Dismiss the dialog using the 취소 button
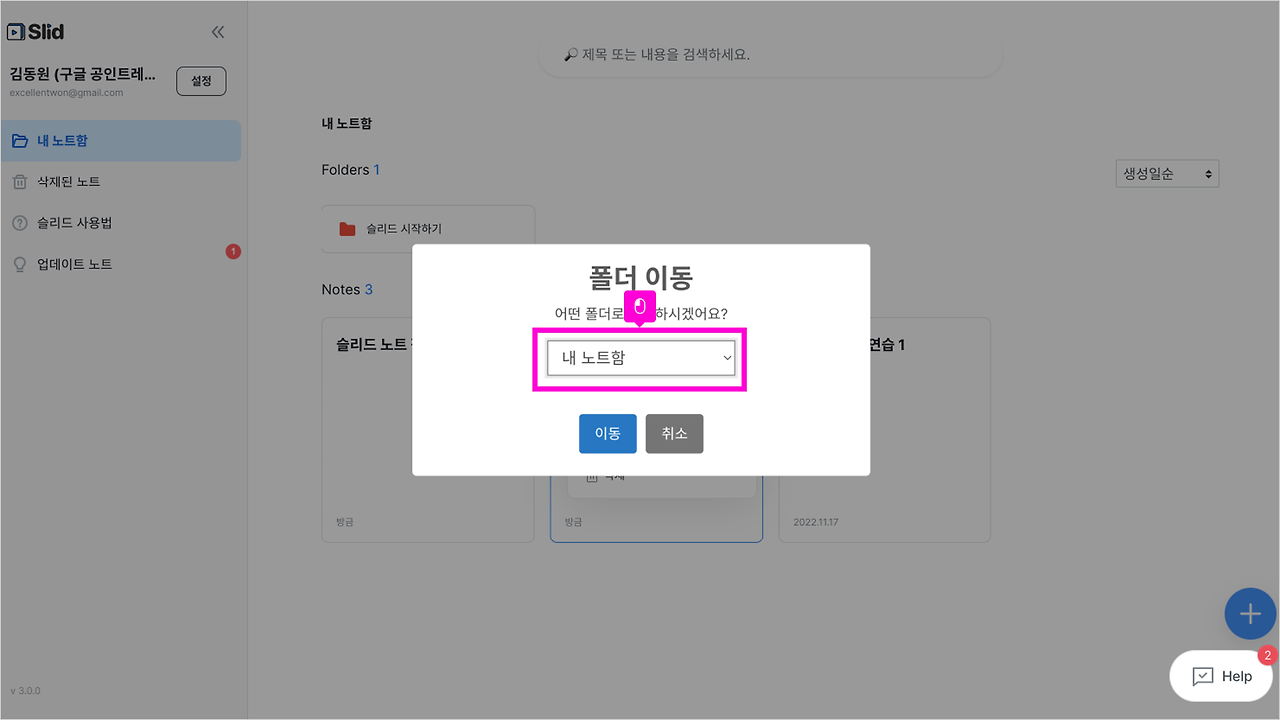Image resolution: width=1280 pixels, height=720 pixels. (x=674, y=433)
